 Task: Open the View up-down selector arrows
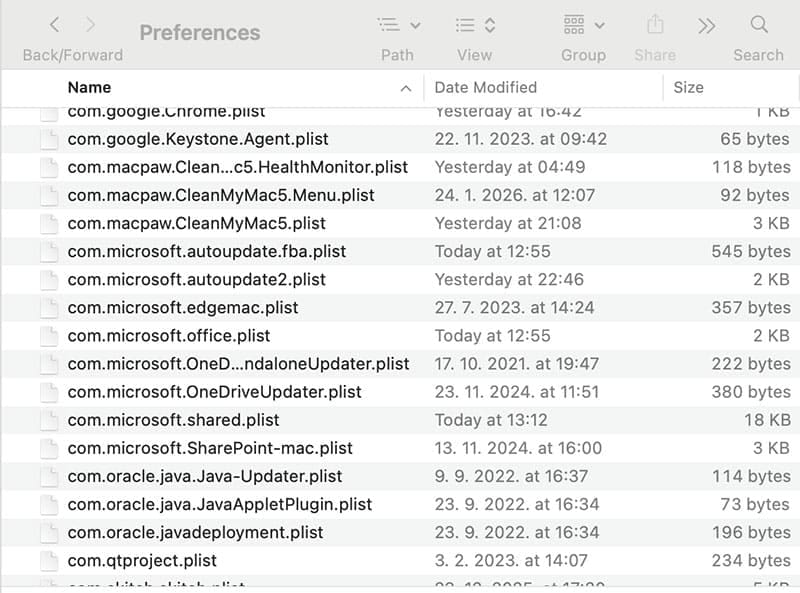[490, 25]
